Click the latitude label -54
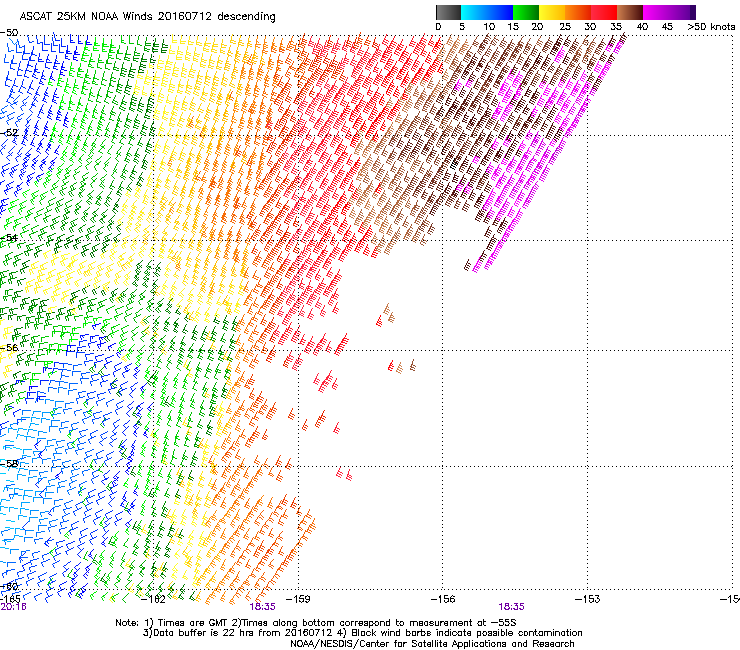 point(9,238)
